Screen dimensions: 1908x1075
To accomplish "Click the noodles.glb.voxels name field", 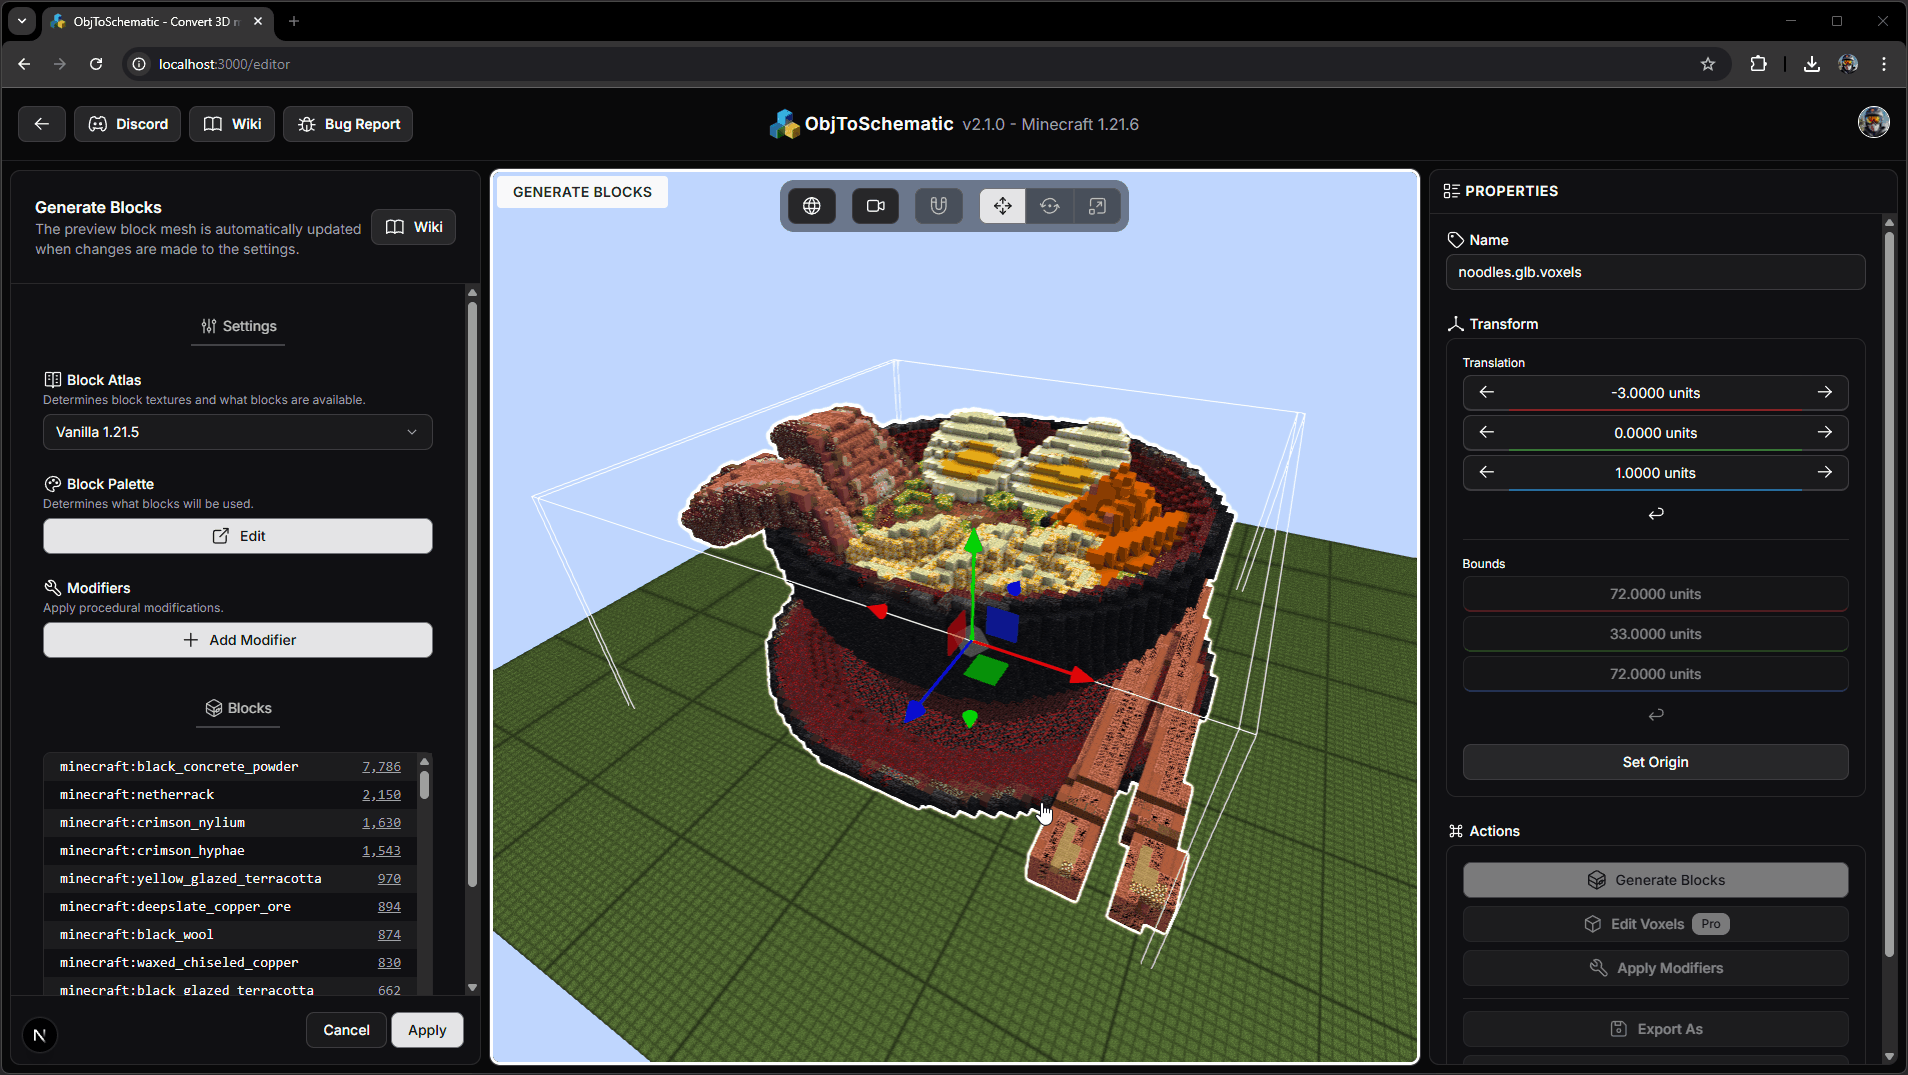I will click(x=1655, y=272).
